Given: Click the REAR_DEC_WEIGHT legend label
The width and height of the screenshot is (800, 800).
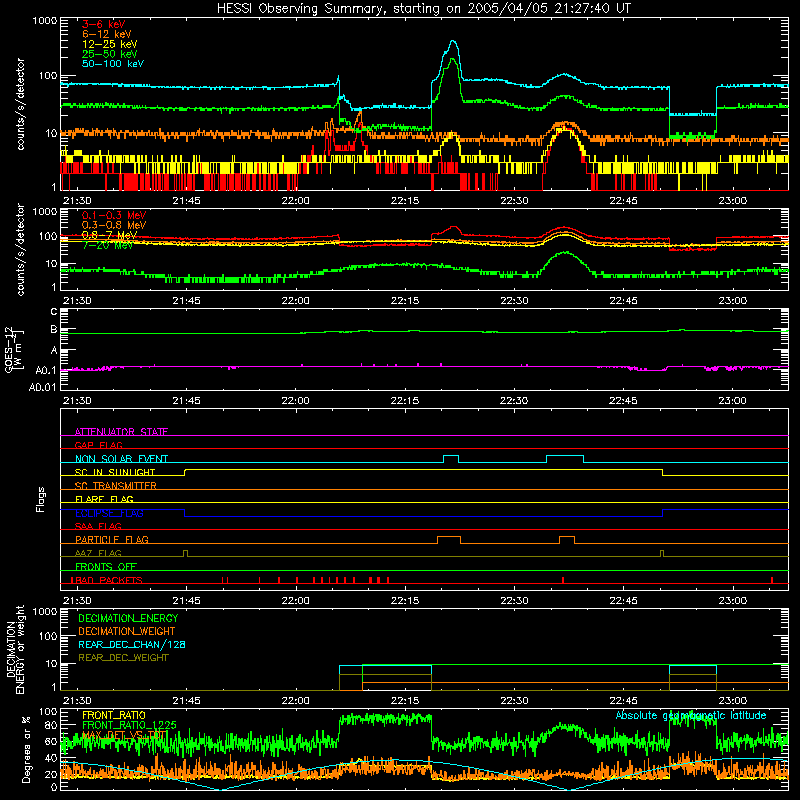Looking at the screenshot, I should coord(123,658).
